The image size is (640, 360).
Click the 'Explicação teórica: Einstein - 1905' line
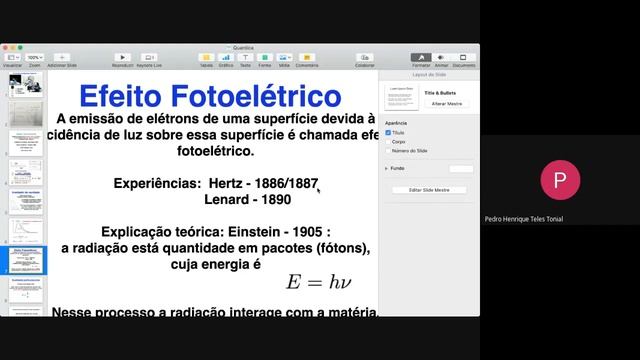[x=216, y=232]
